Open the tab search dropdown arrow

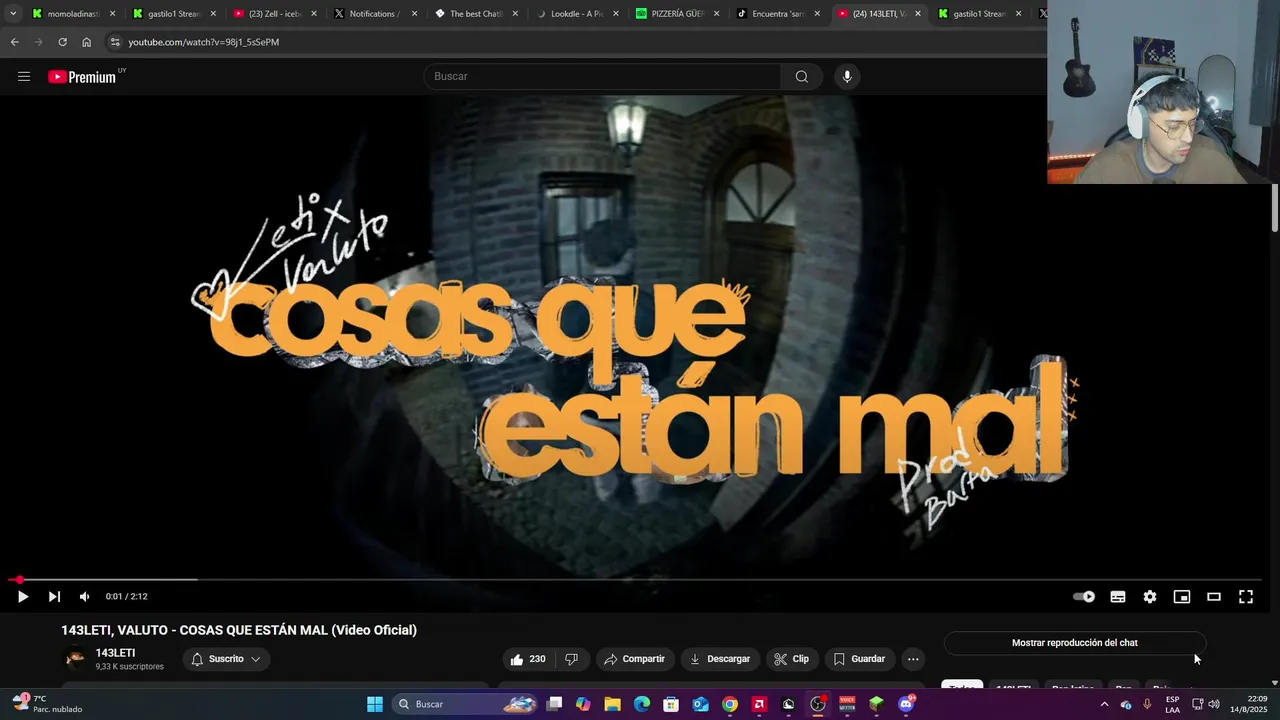click(x=13, y=14)
